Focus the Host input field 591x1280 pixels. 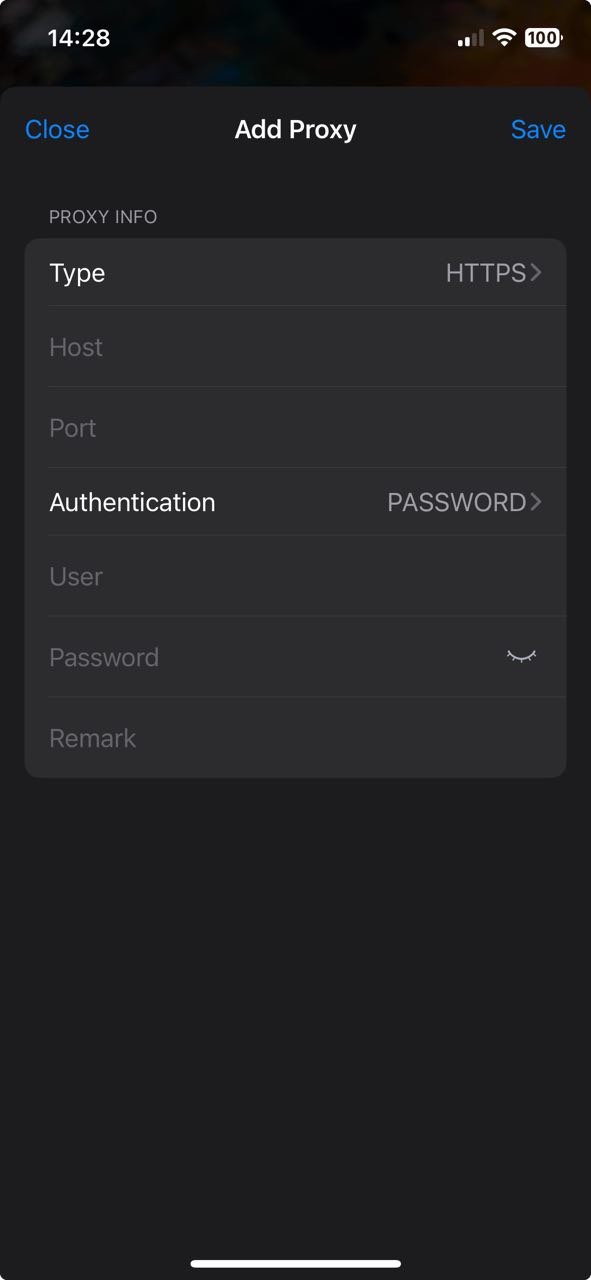pos(295,347)
